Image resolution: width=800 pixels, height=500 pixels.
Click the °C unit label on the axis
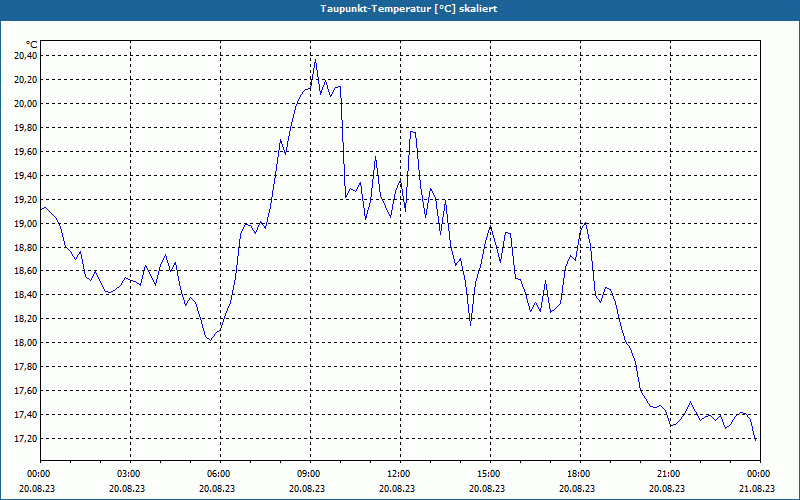click(31, 45)
